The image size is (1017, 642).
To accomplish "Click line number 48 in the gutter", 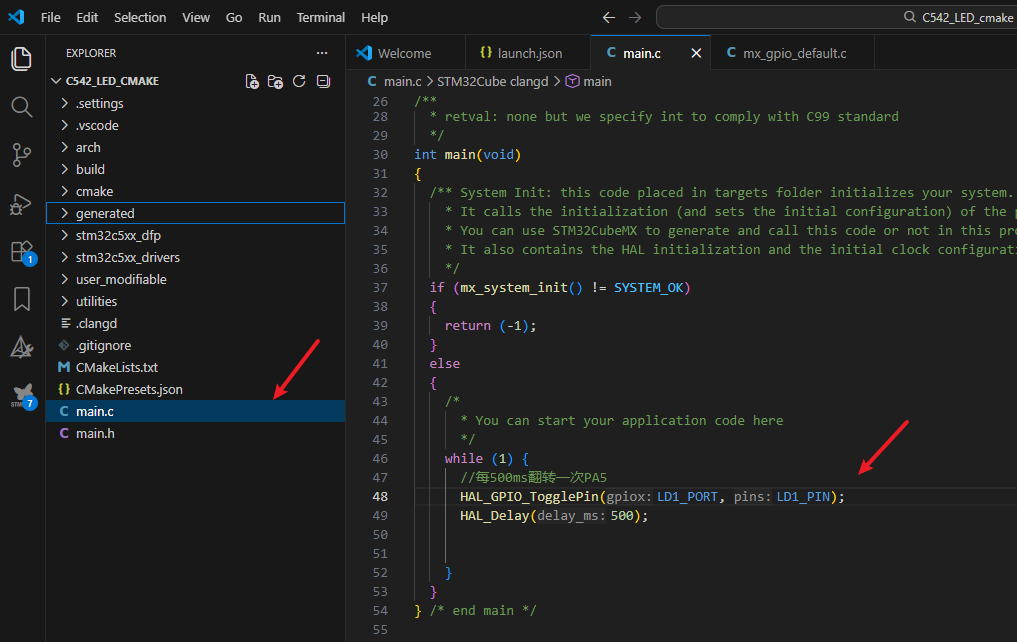I will 380,497.
